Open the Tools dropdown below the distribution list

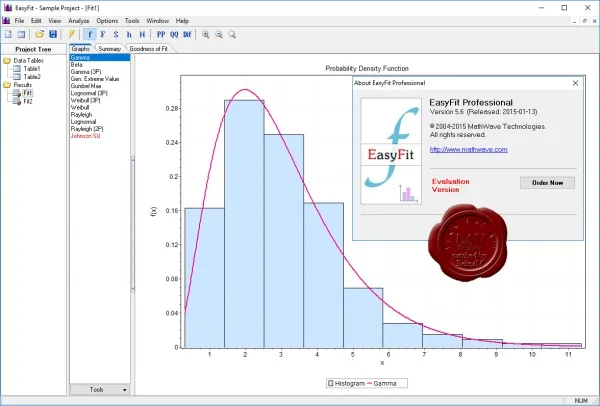pos(100,390)
